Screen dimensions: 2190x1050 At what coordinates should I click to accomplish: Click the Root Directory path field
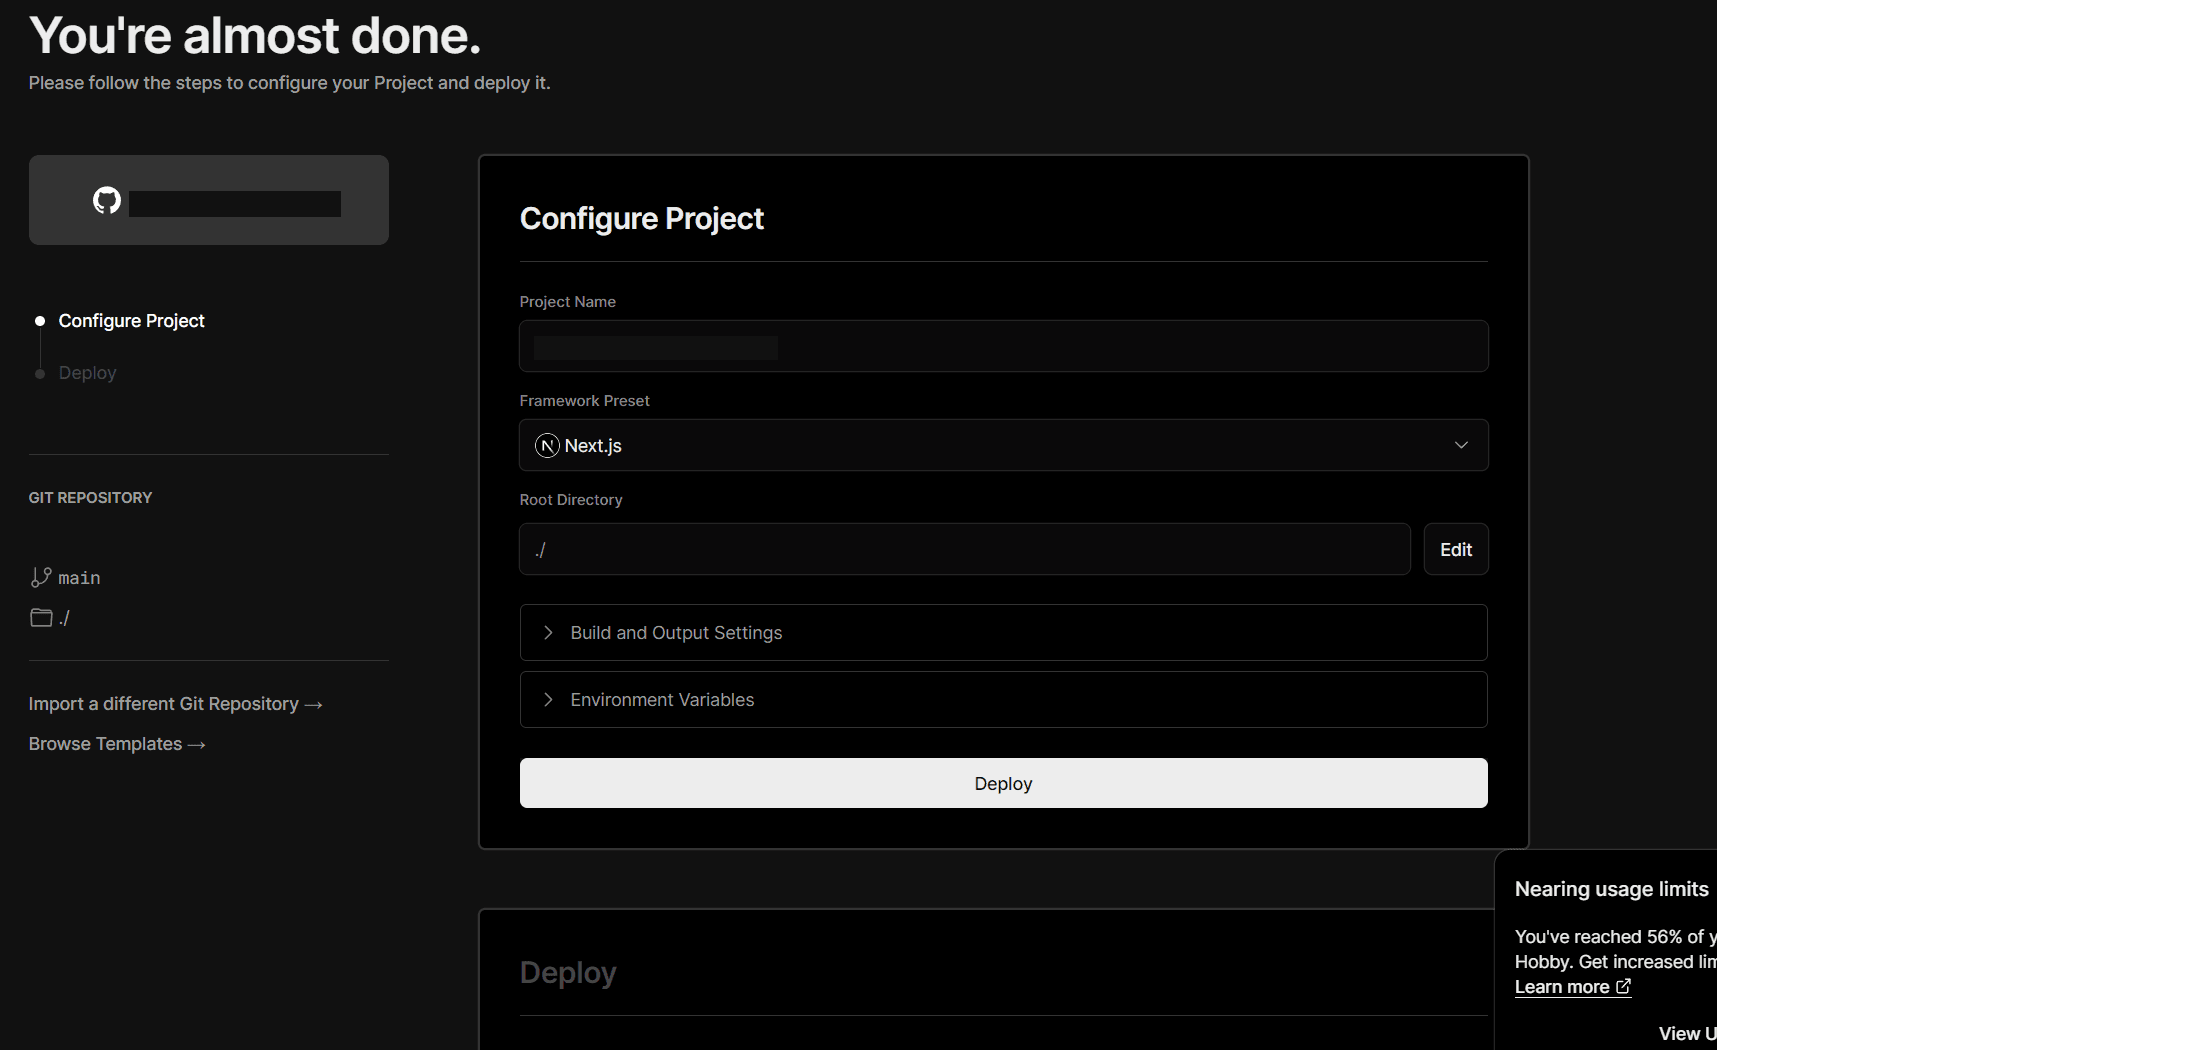[x=963, y=549]
